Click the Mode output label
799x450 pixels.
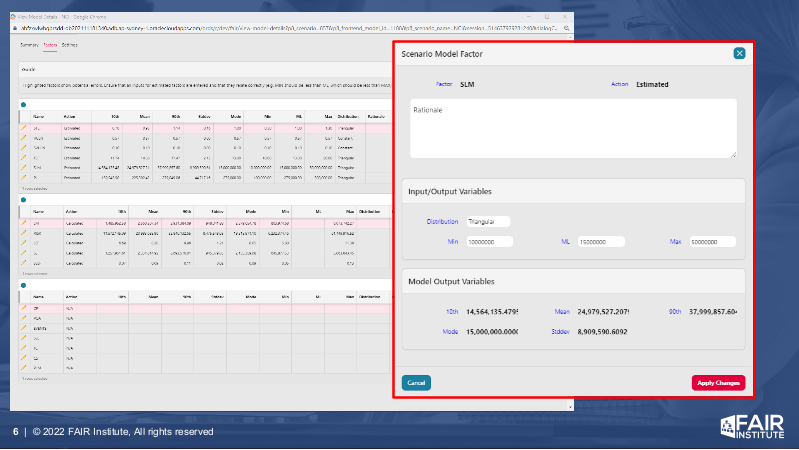tap(450, 332)
